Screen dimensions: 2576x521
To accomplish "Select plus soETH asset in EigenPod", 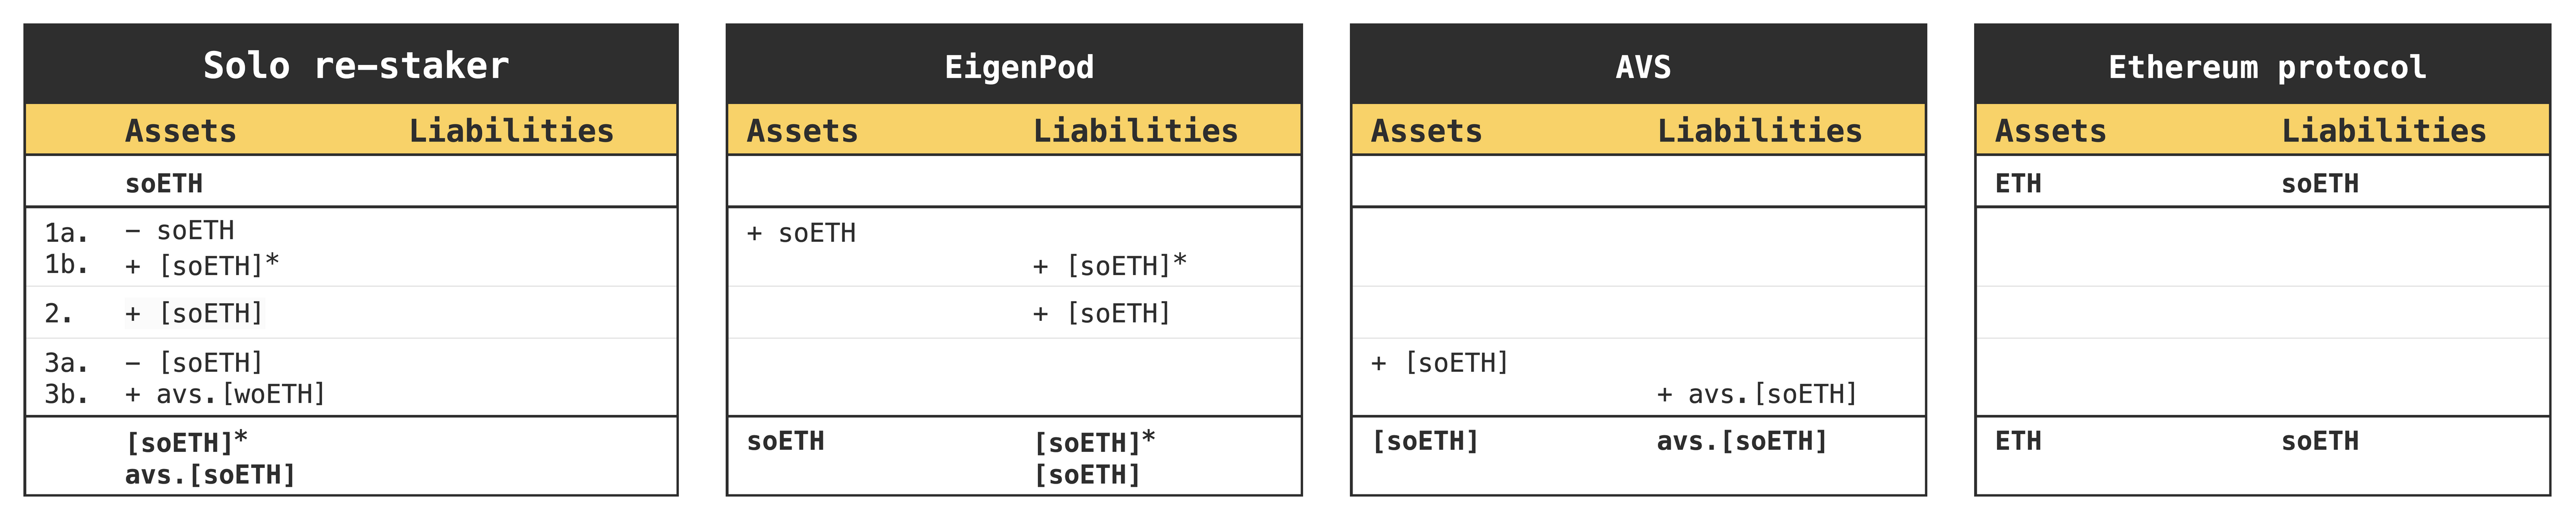I will (x=801, y=233).
